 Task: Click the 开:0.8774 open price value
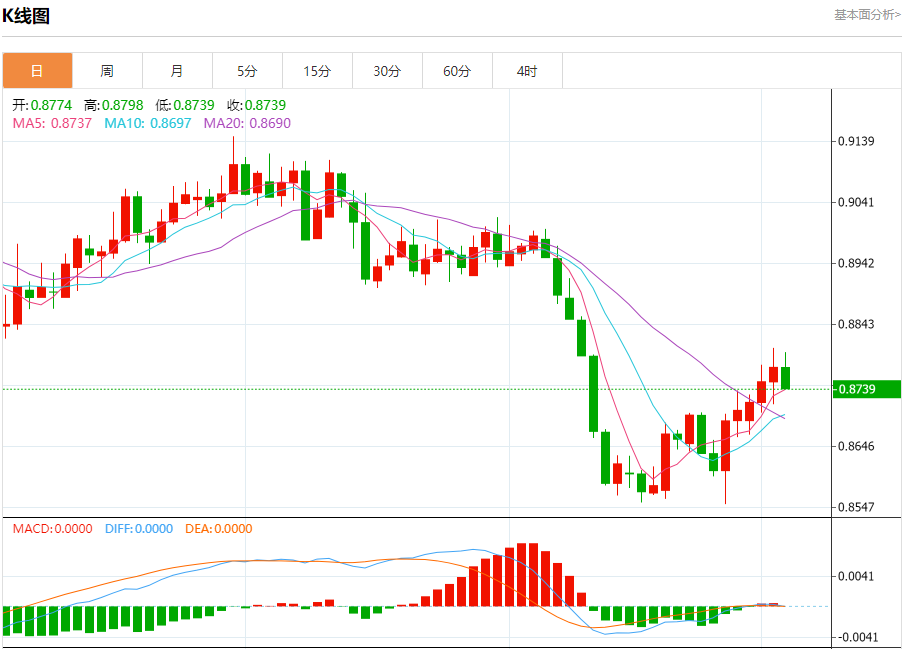(x=42, y=105)
